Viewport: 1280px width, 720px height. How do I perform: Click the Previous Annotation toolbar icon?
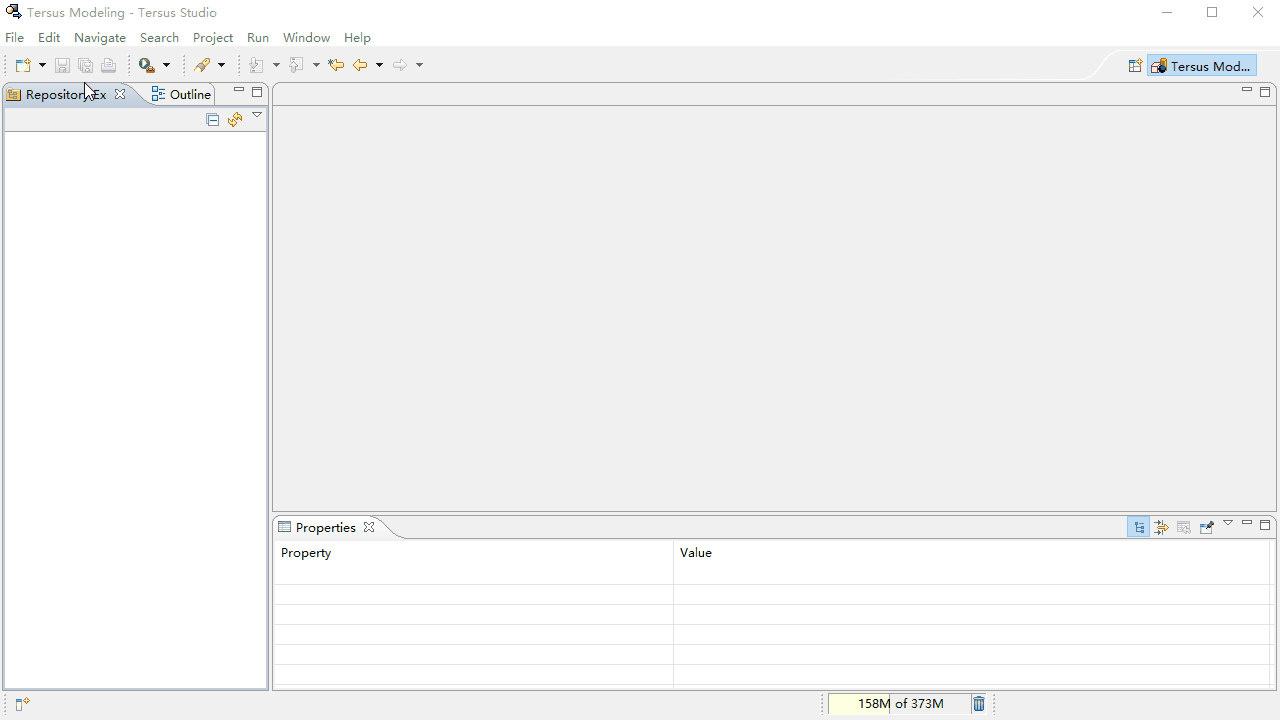pyautogui.click(x=296, y=66)
